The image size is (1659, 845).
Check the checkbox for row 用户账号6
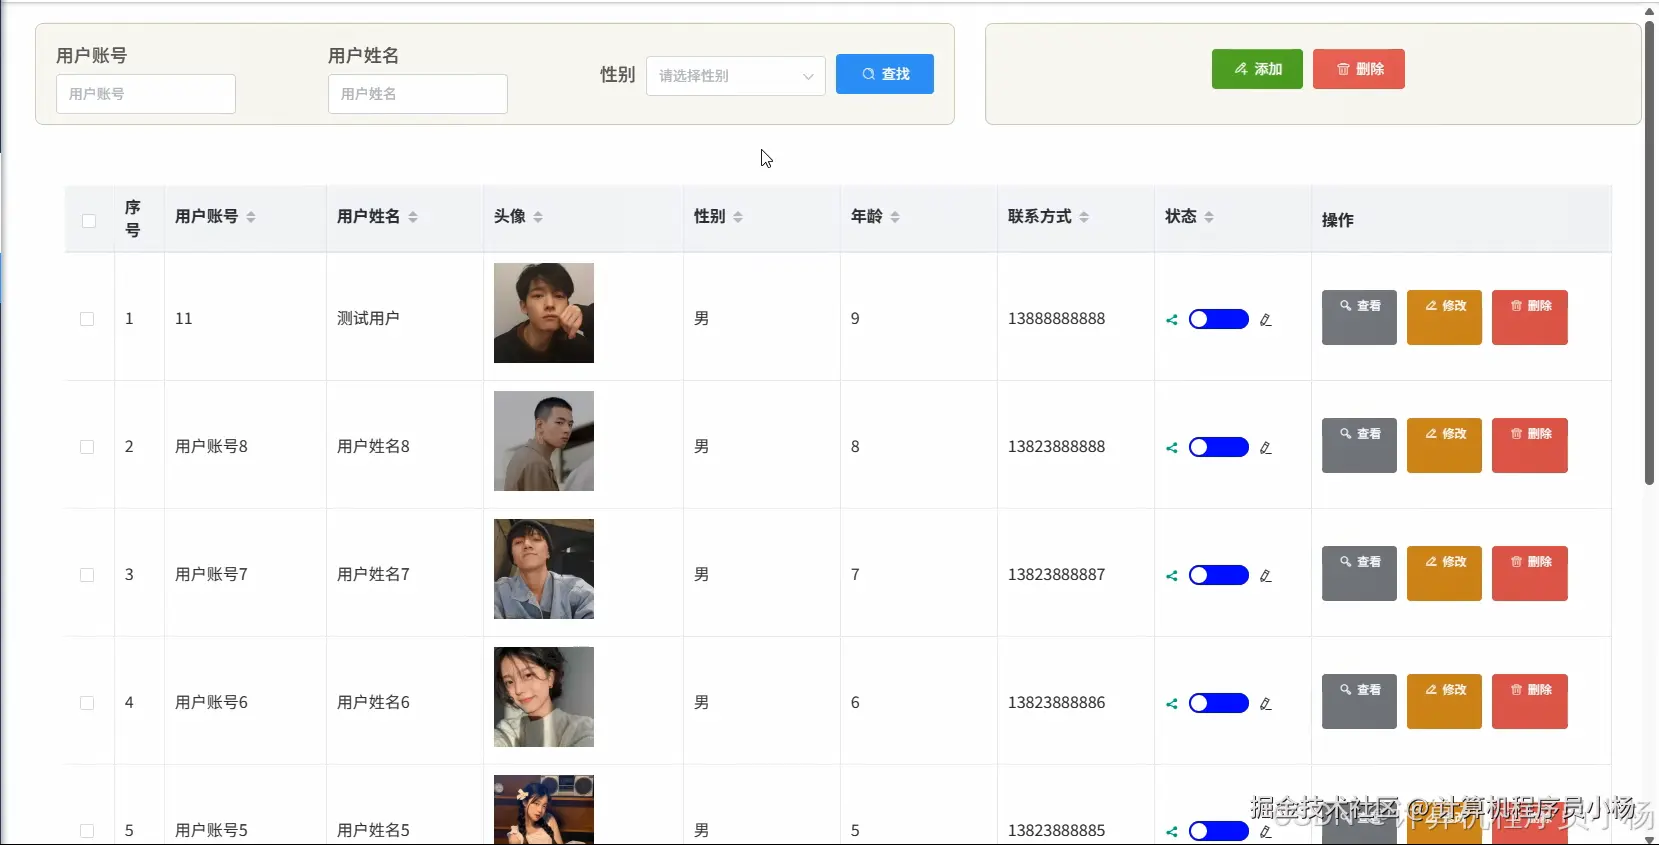click(87, 703)
